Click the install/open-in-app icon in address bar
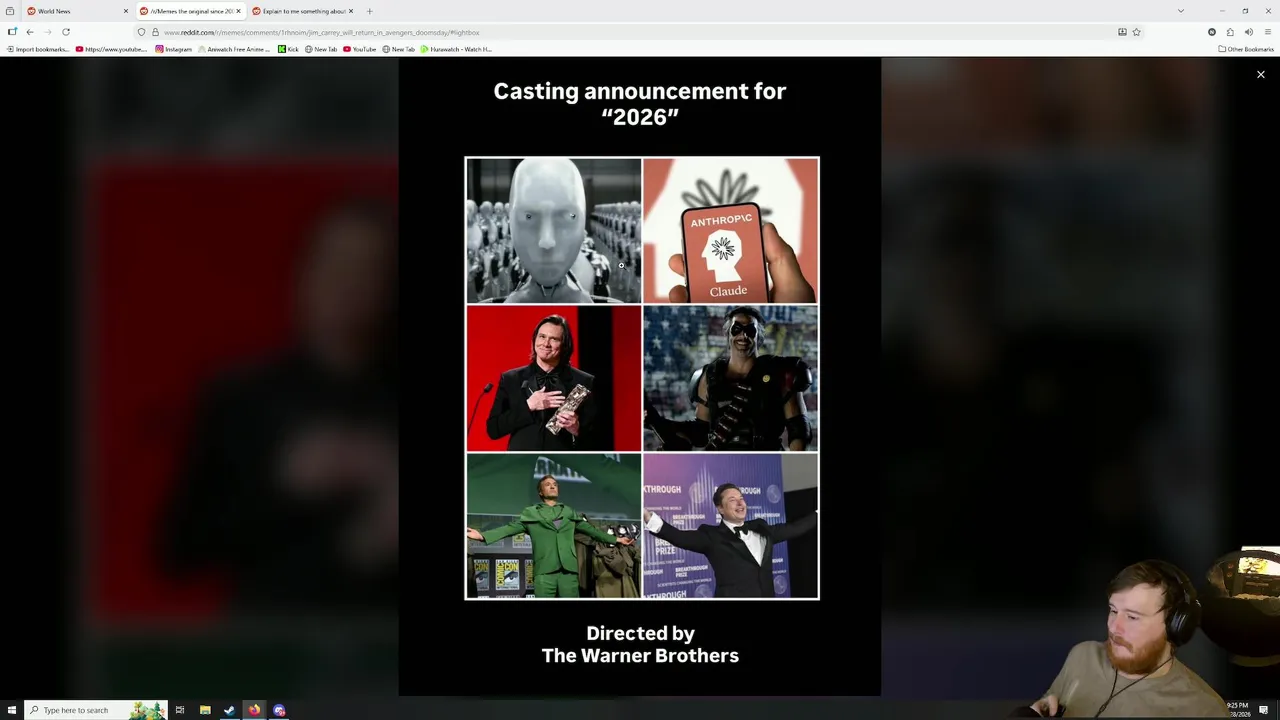The image size is (1280, 720). point(1122,32)
